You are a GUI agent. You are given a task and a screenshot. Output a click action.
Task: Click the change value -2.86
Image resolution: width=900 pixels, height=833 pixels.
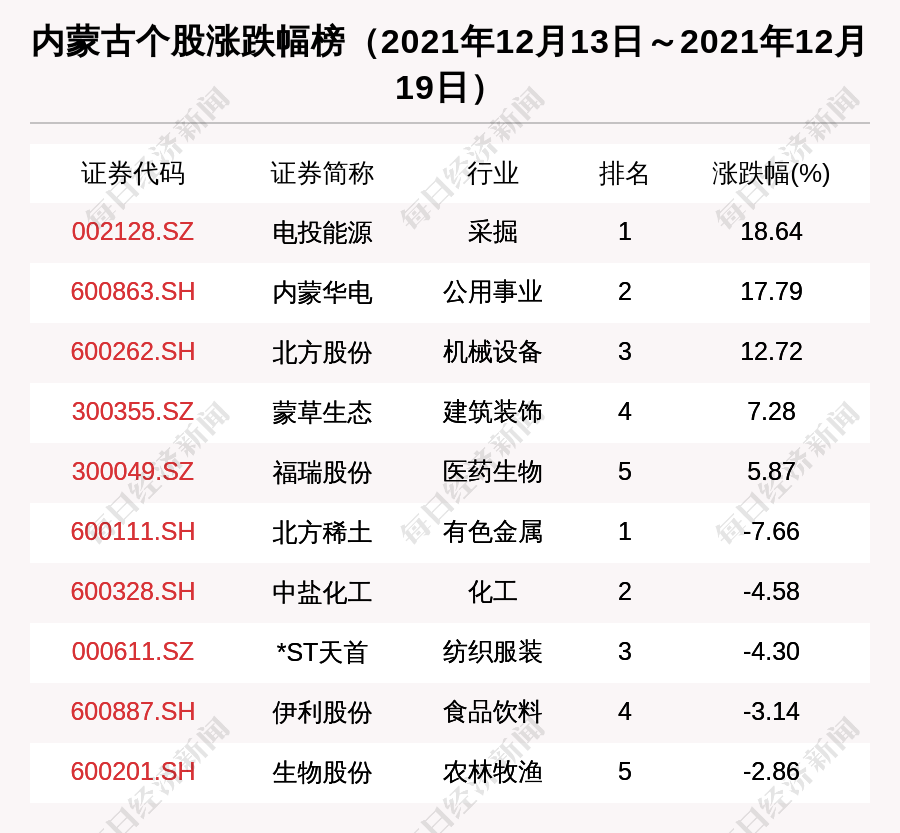pyautogui.click(x=771, y=772)
